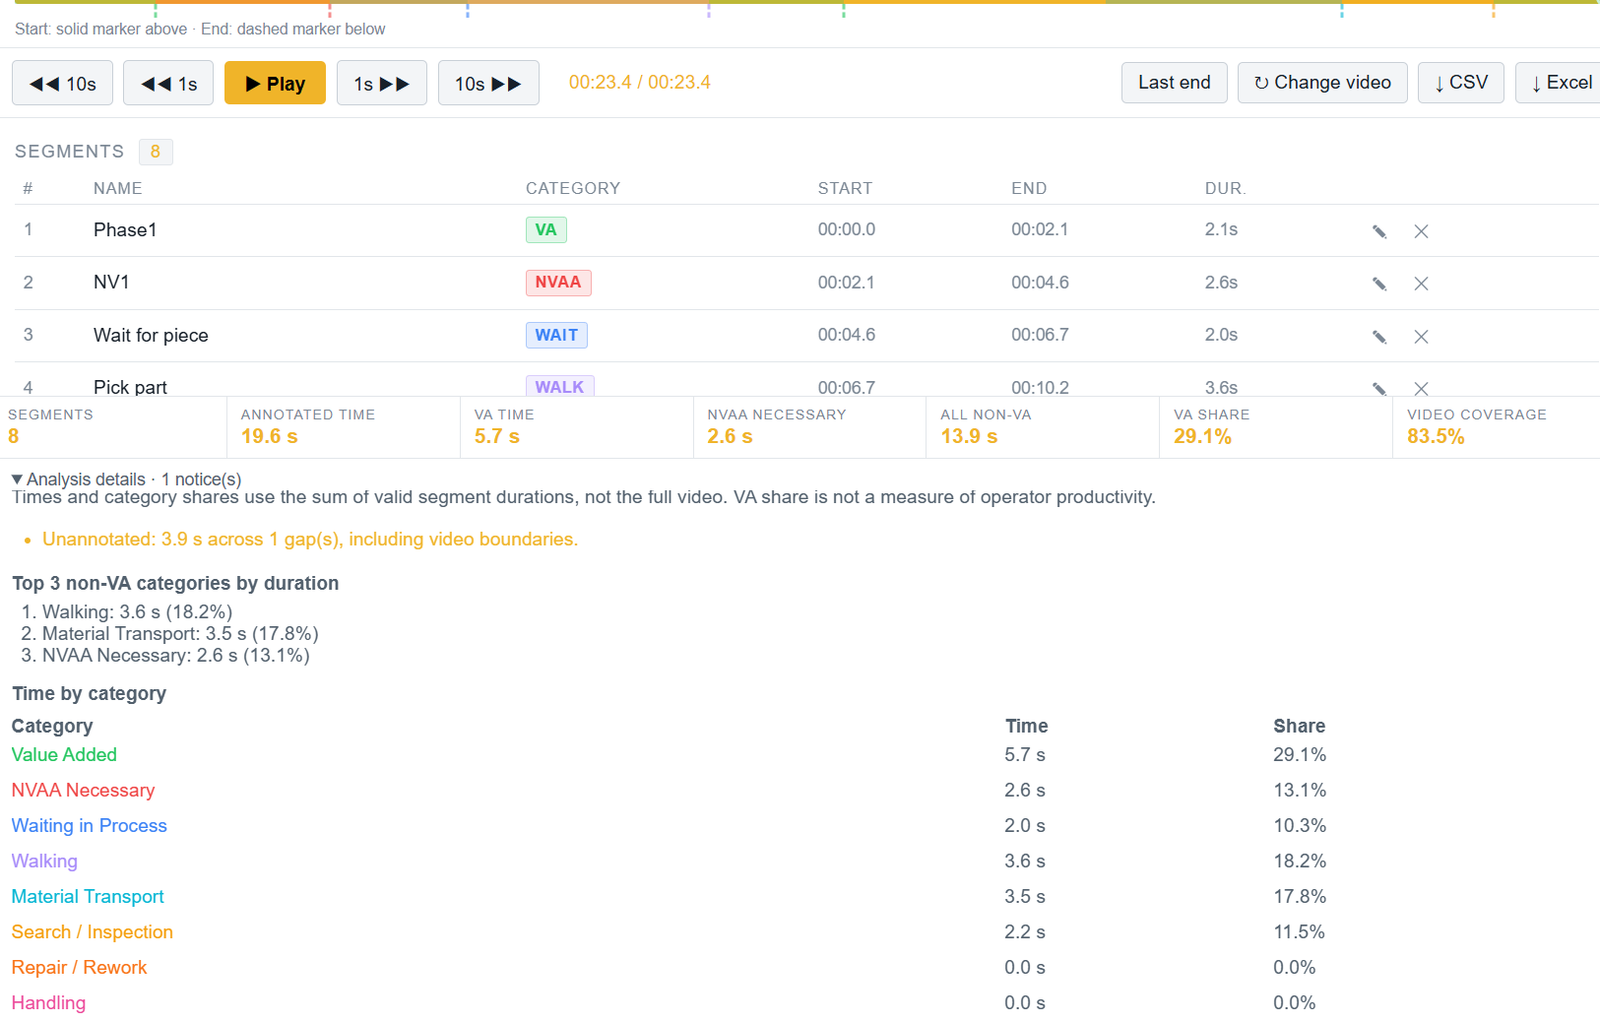
Task: Select the Phase1 segment name
Action: [125, 230]
